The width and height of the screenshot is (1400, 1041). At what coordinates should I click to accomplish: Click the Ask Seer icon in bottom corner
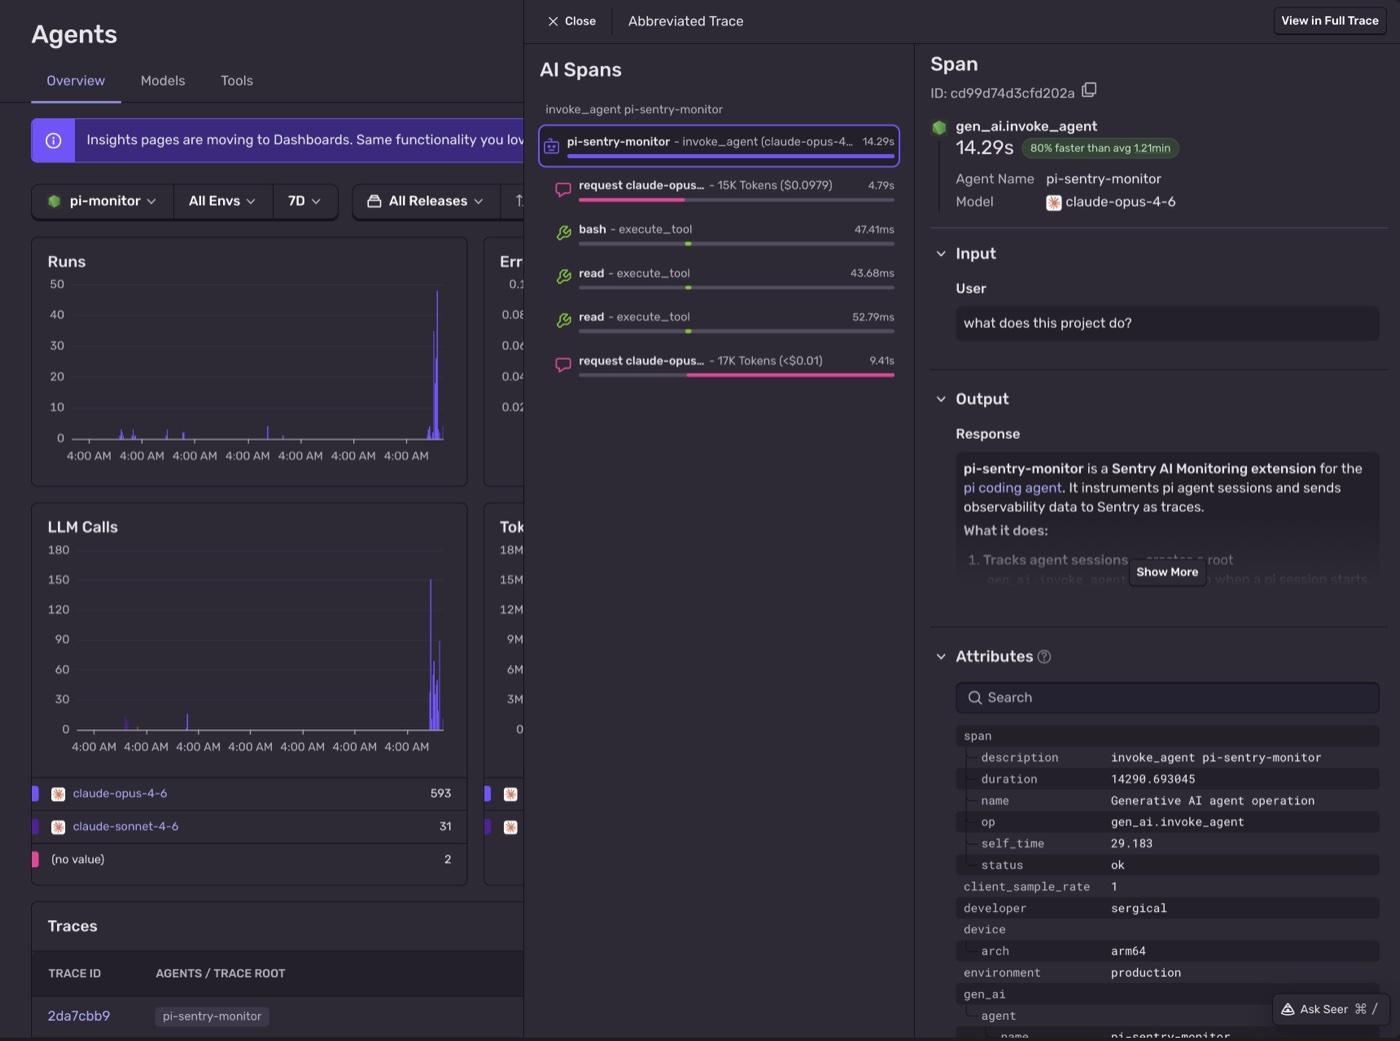1288,1009
